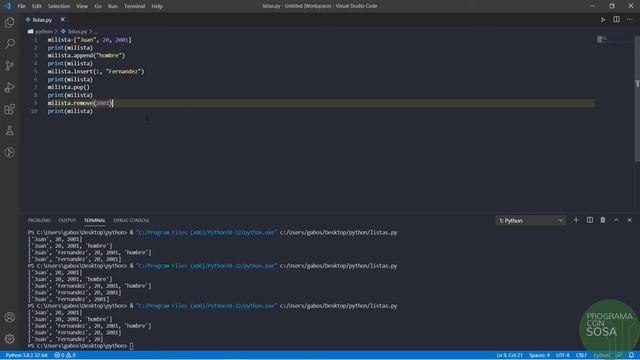This screenshot has height=360, width=640.
Task: Open the Selection menu
Action: [59, 6]
